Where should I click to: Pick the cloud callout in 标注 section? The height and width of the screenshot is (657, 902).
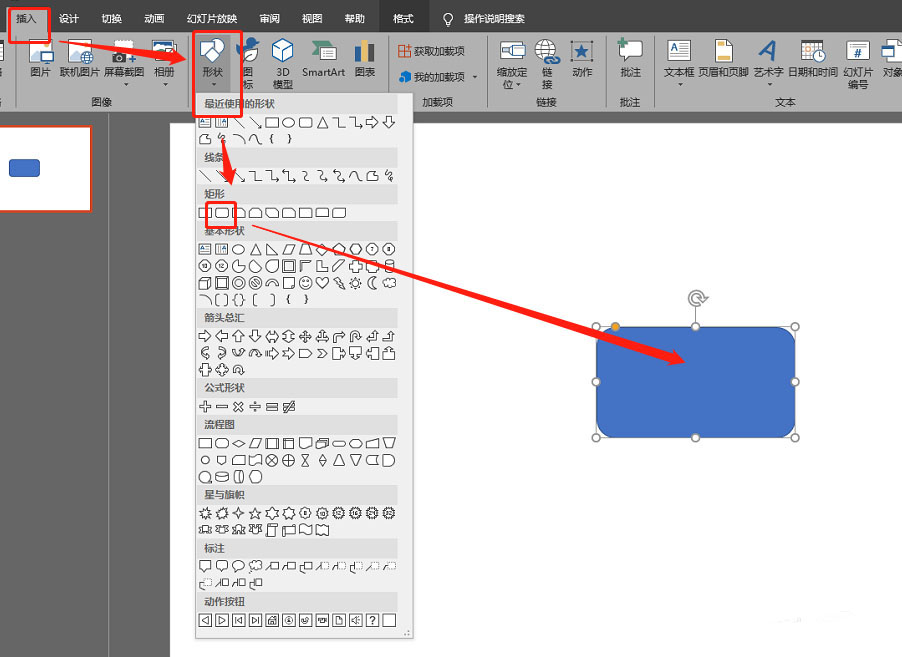(x=255, y=566)
